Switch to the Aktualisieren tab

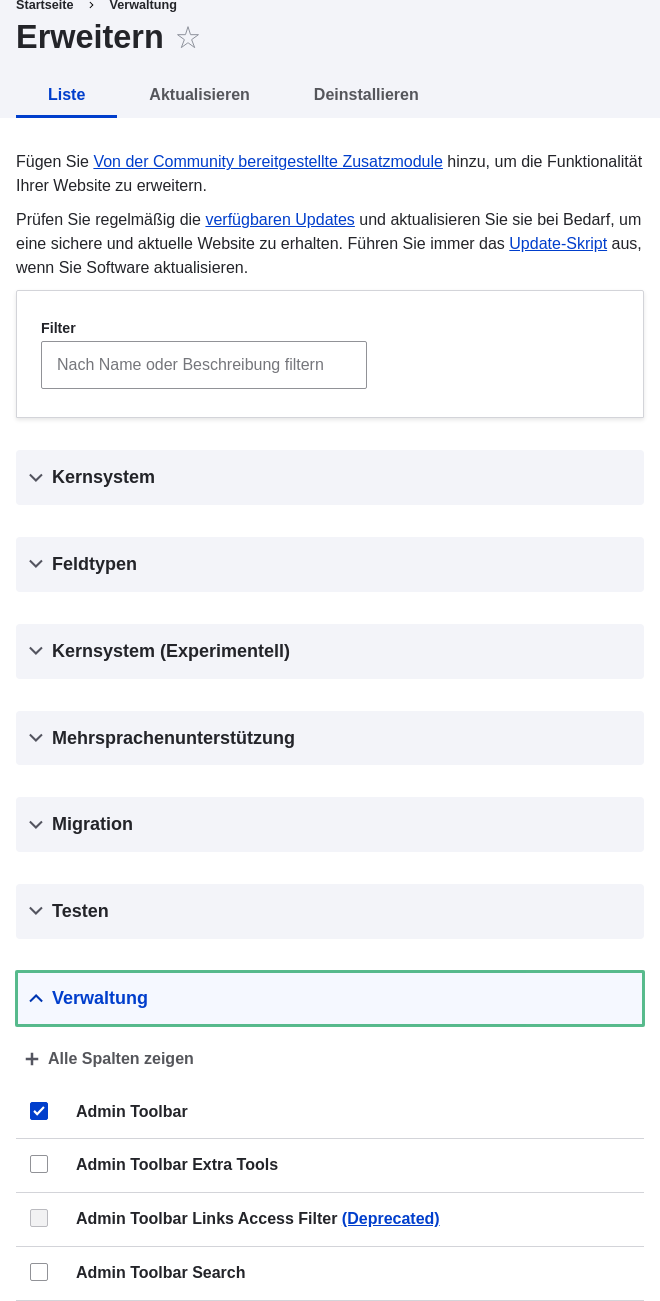(x=199, y=95)
